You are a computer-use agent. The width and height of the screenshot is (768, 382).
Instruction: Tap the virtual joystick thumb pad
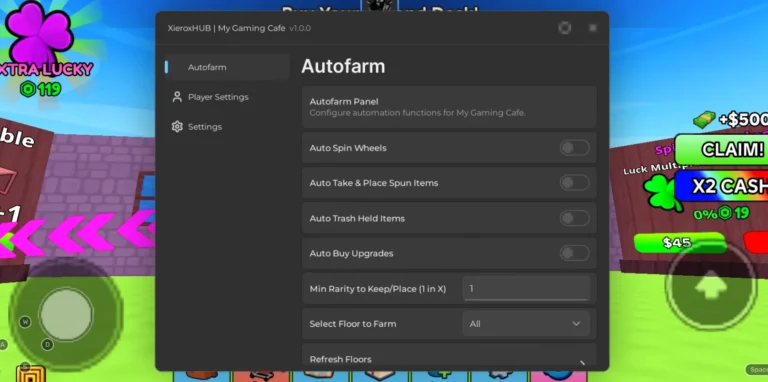pos(66,314)
